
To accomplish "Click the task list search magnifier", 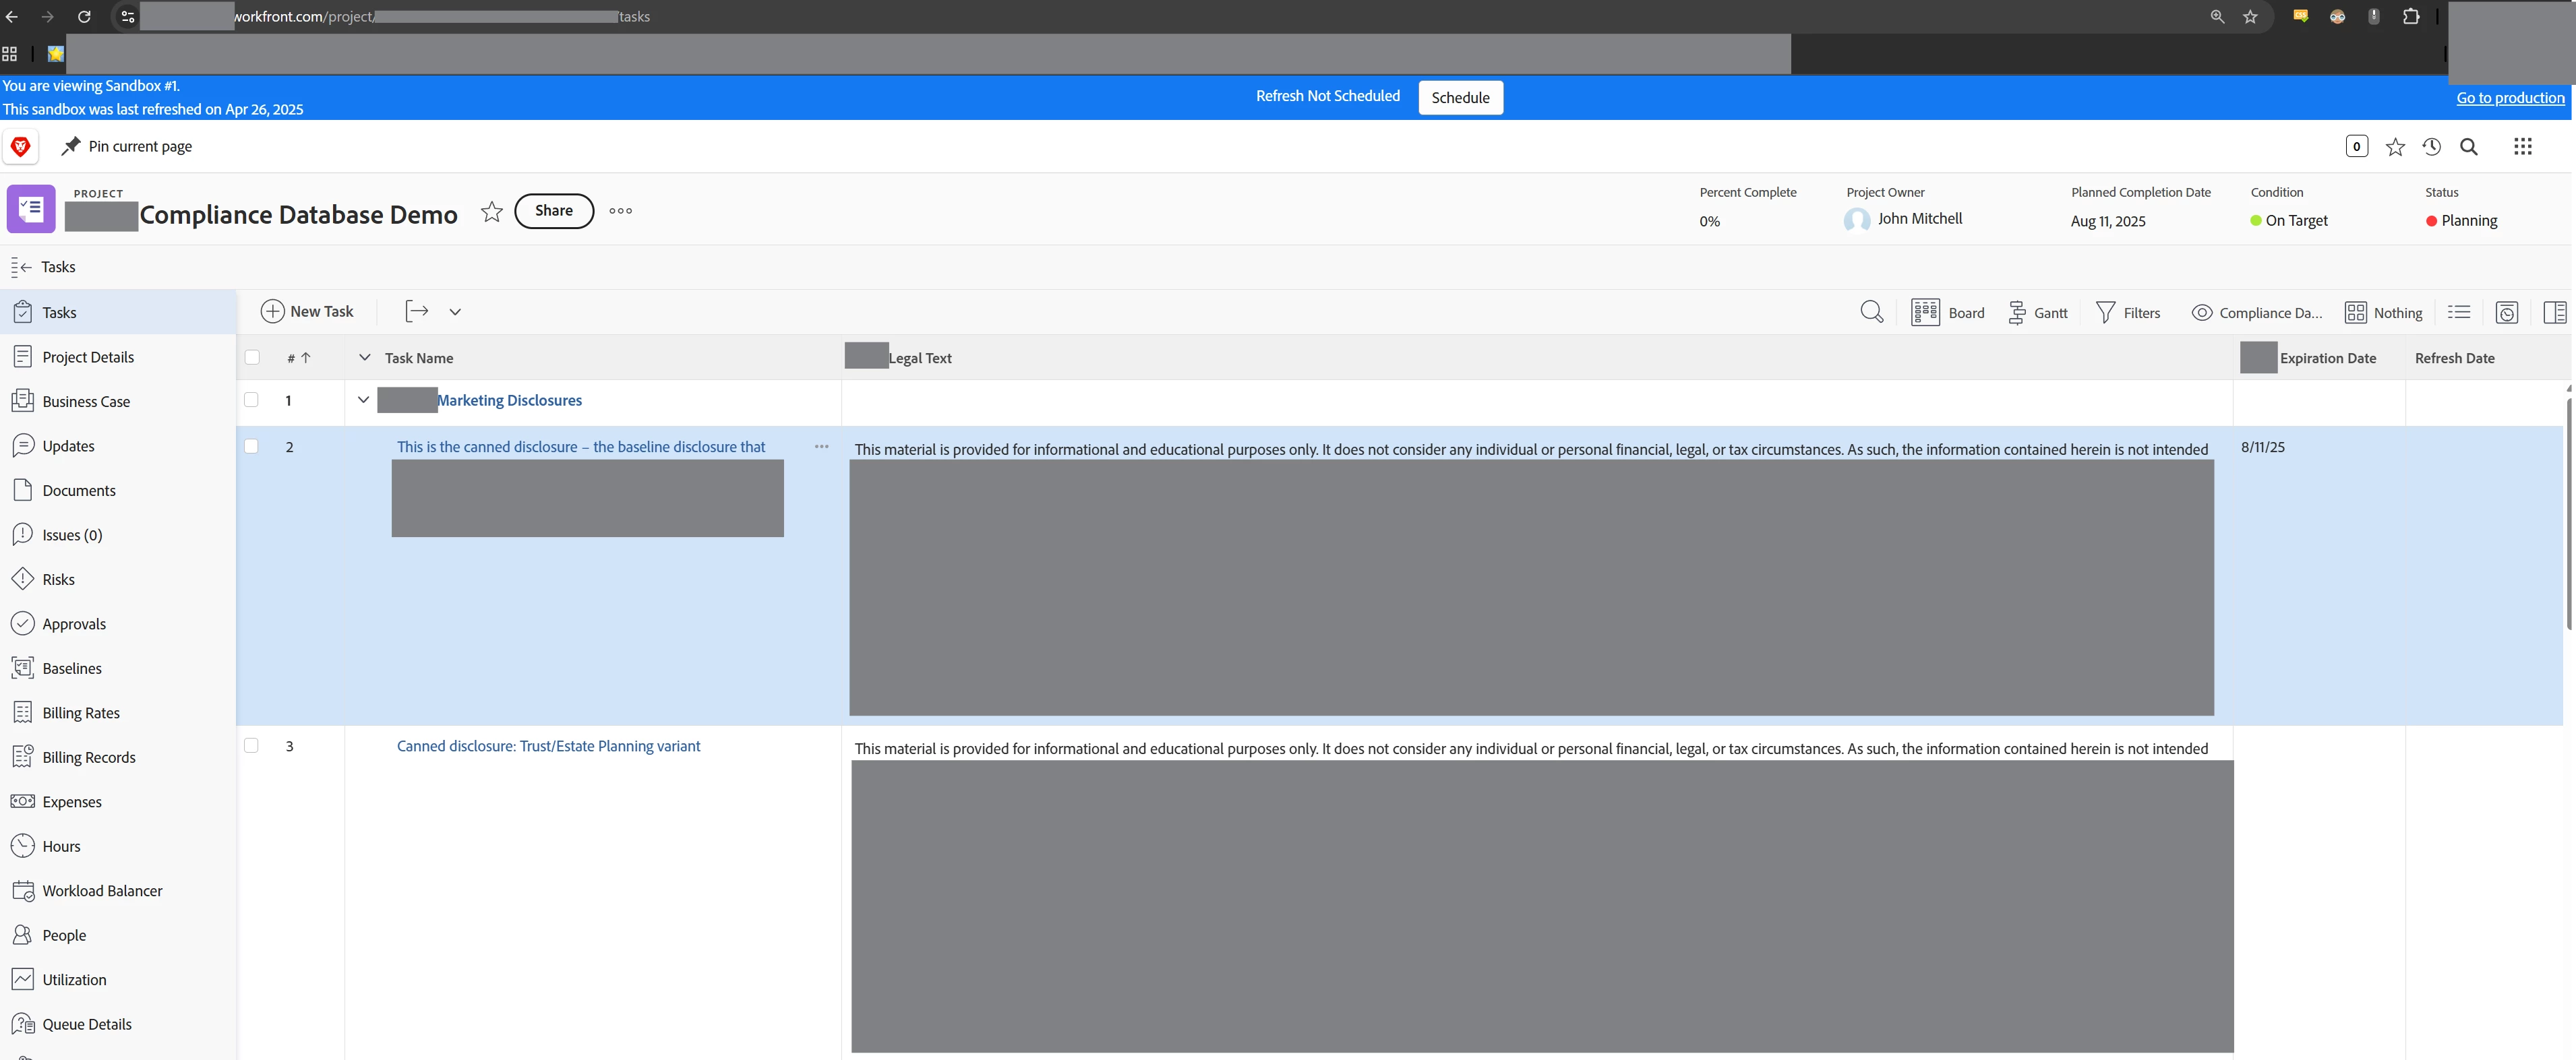I will (1871, 312).
